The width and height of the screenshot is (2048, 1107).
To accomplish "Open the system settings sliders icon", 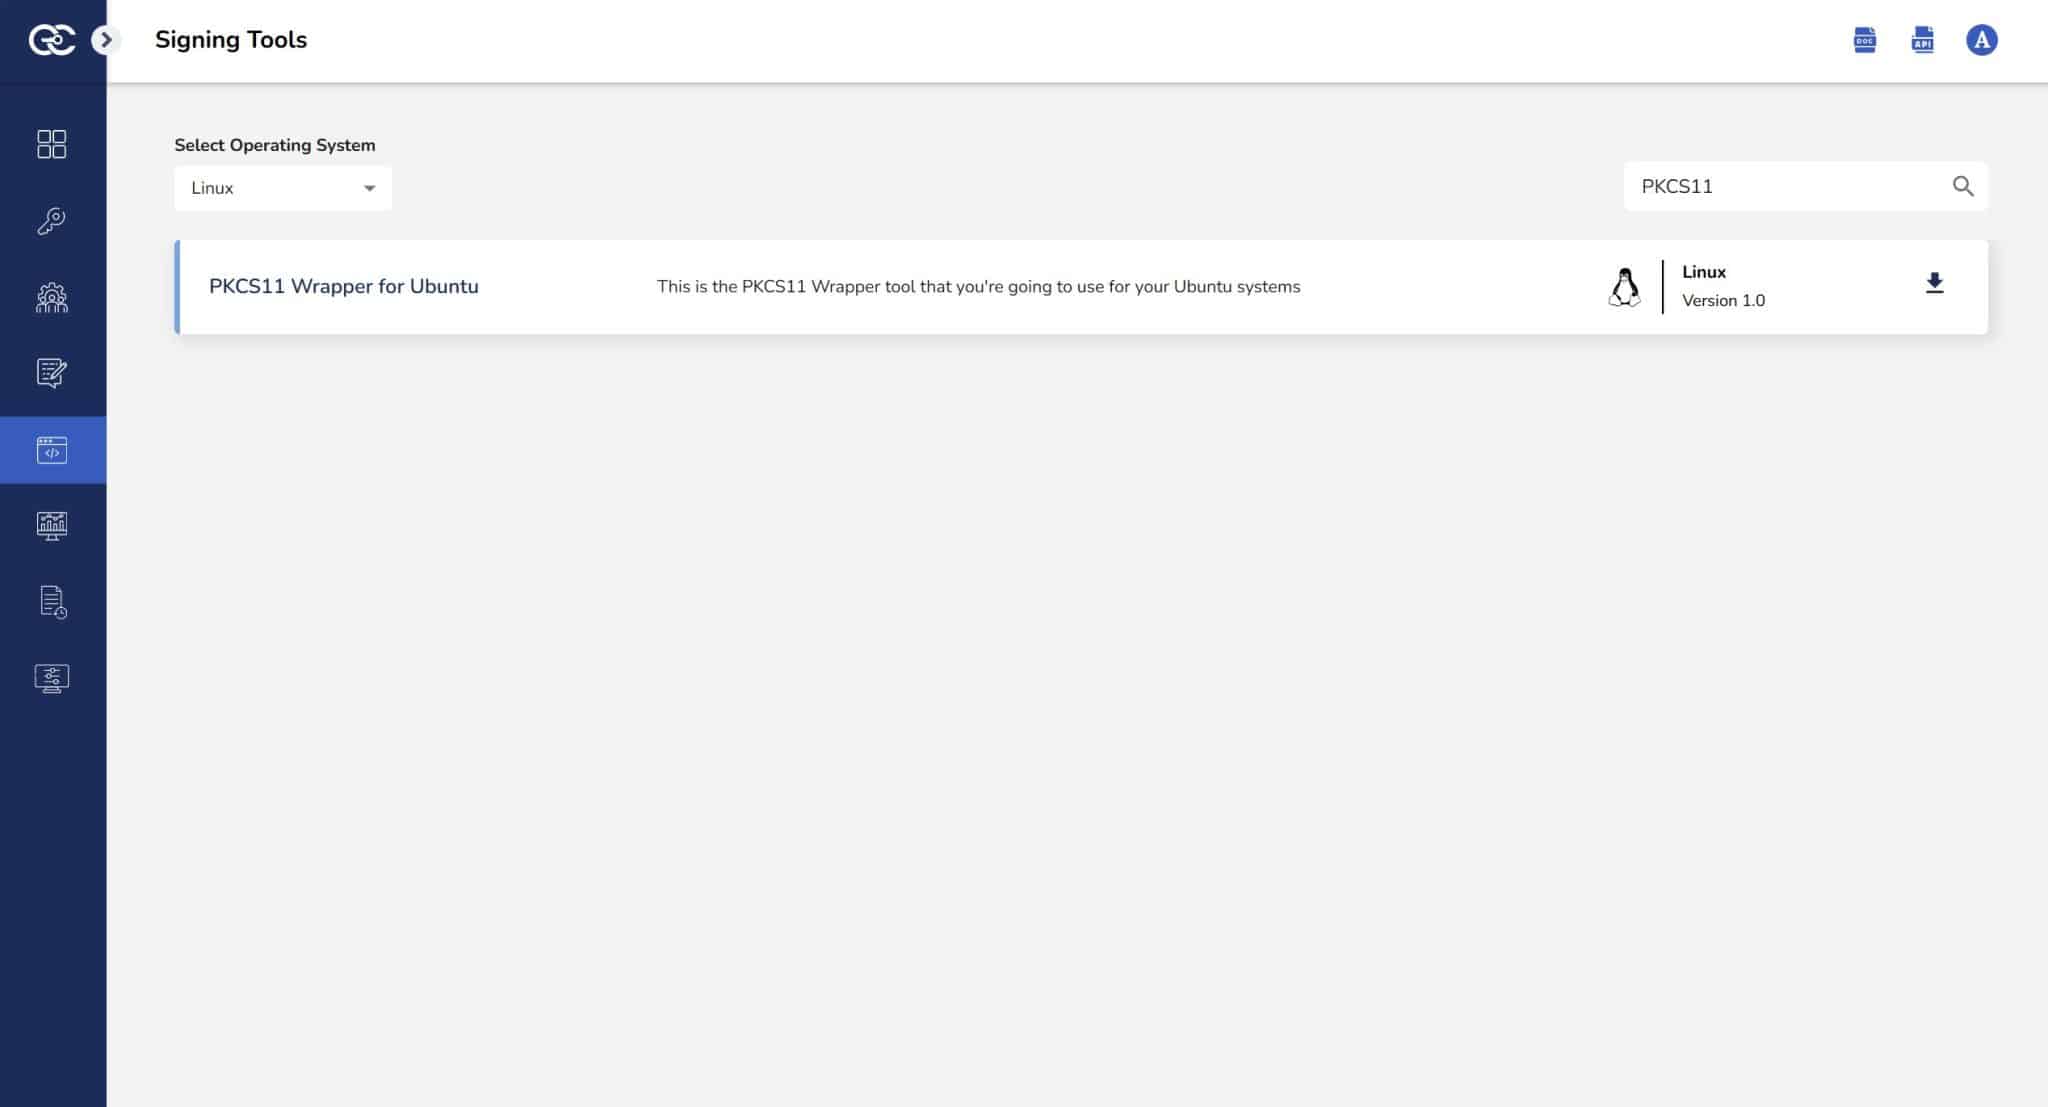I will (52, 678).
